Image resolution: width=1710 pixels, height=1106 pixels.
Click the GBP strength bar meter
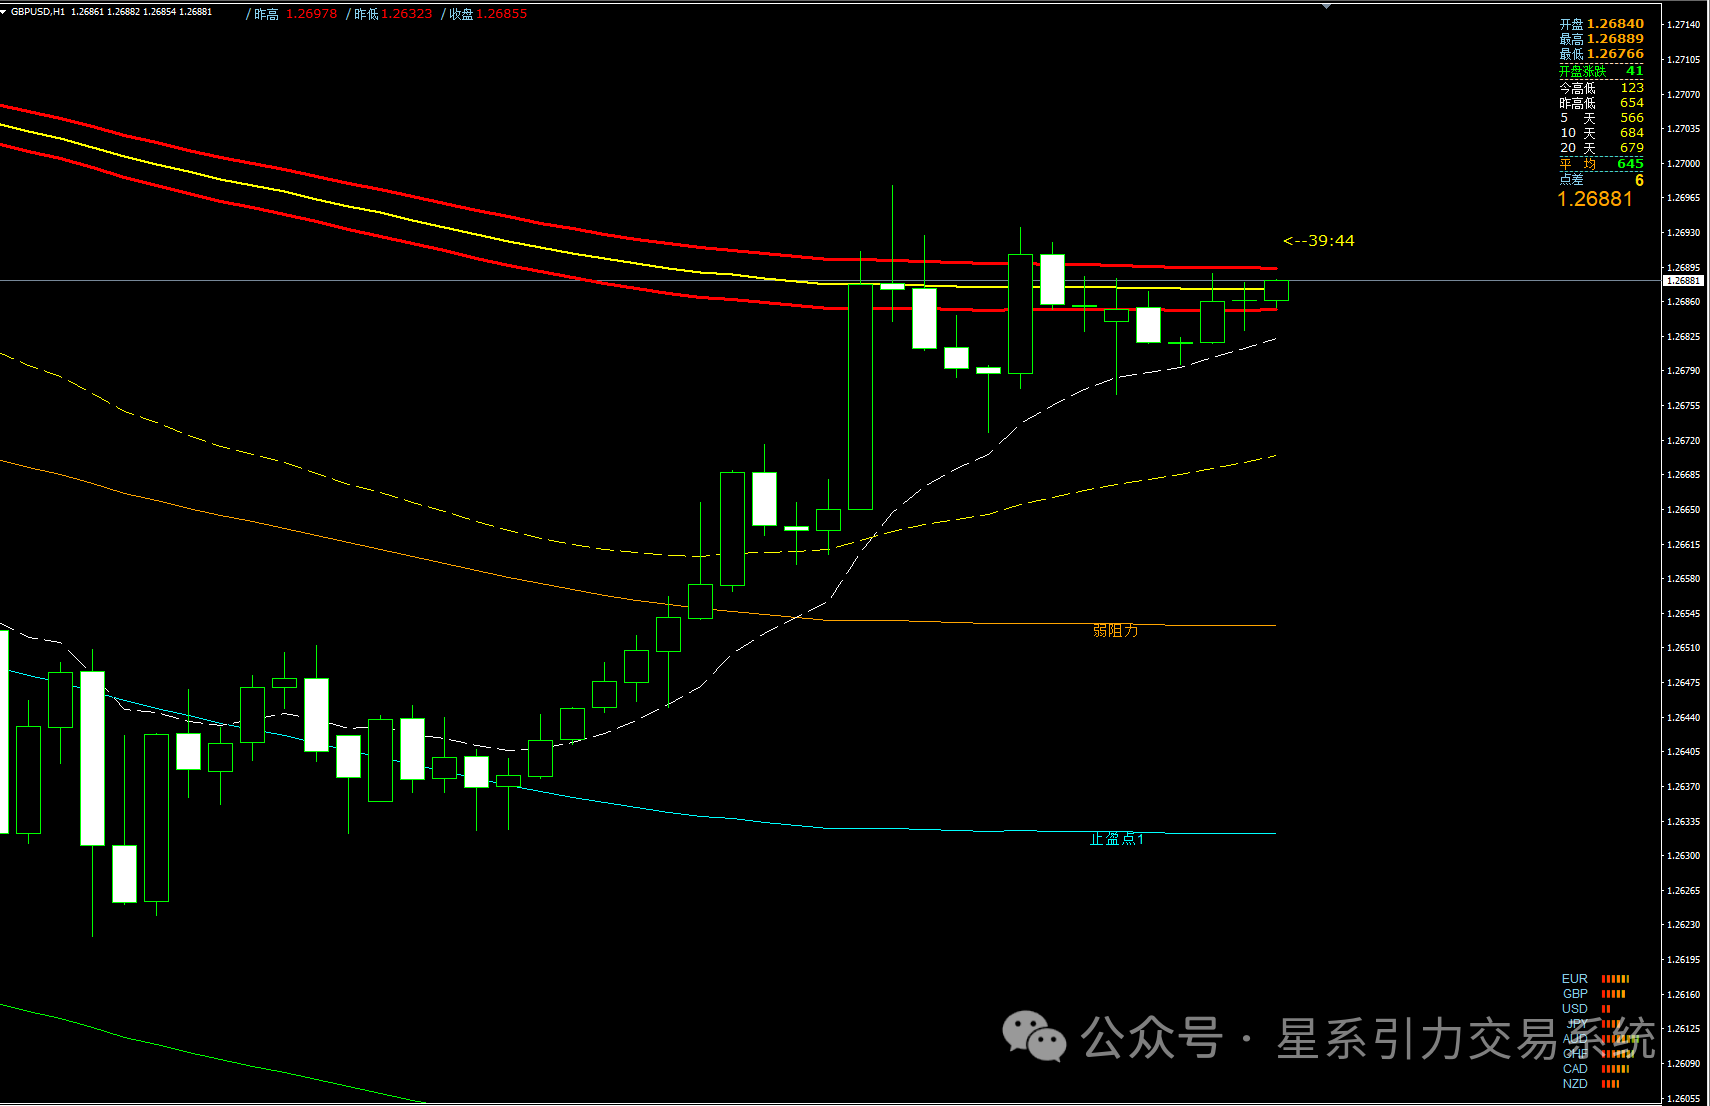1613,994
